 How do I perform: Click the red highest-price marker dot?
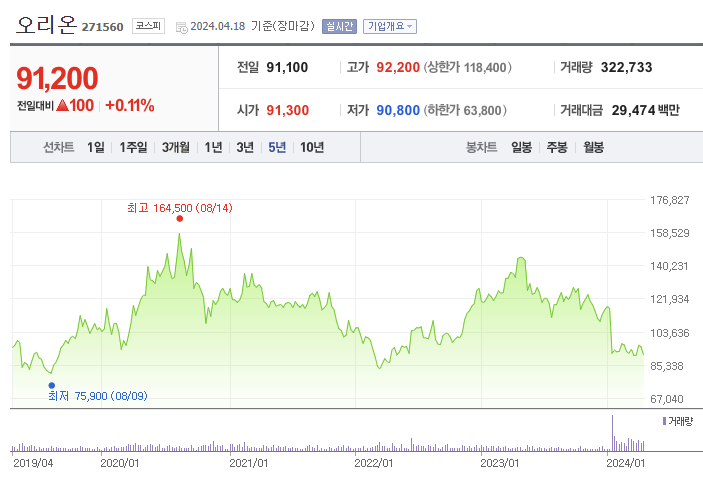[179, 219]
